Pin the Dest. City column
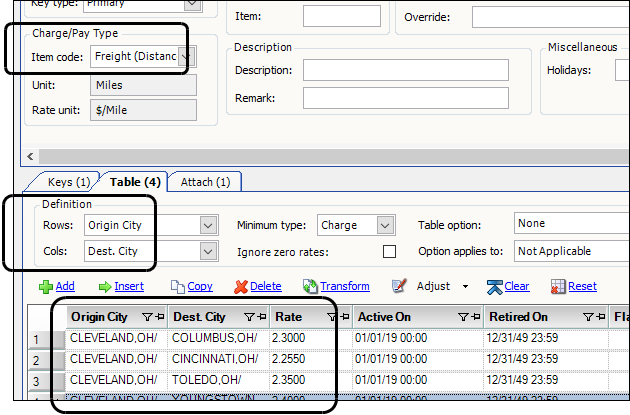 (262, 317)
